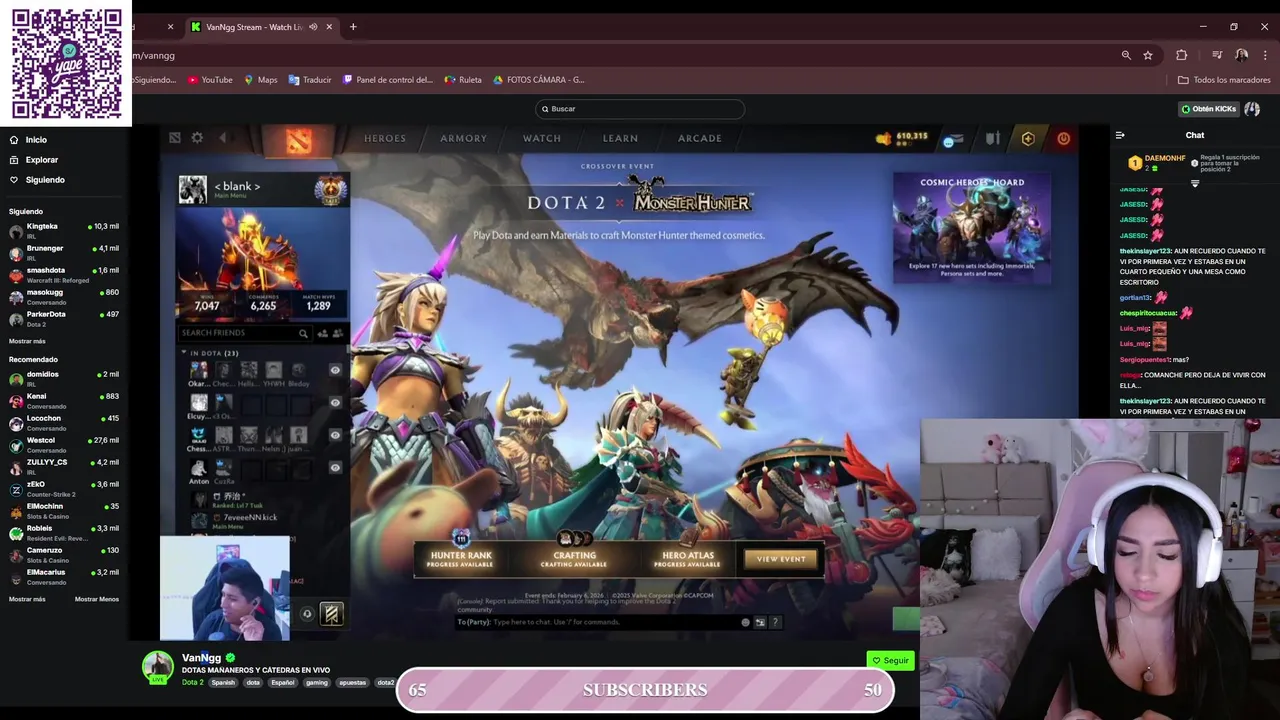Go to Explorar in Kick sidebar
Screen dimensions: 1280x720
(42, 160)
